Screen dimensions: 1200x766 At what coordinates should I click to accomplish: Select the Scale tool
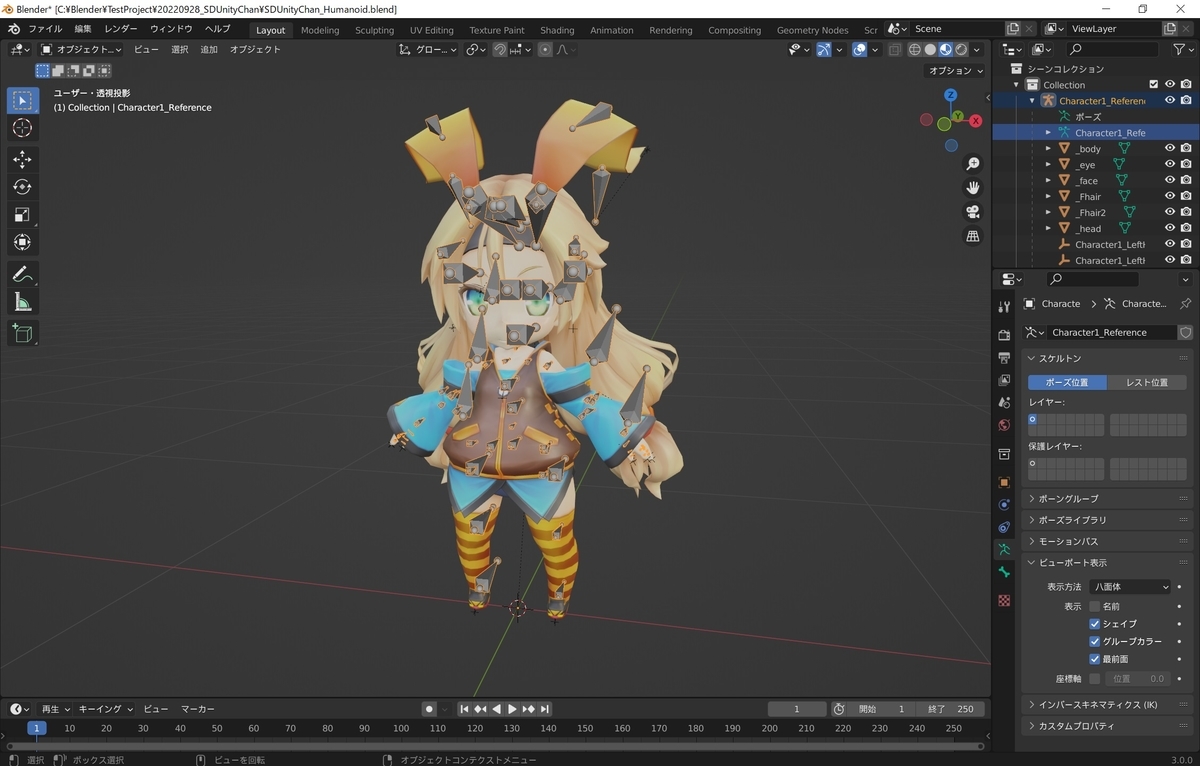(x=23, y=215)
